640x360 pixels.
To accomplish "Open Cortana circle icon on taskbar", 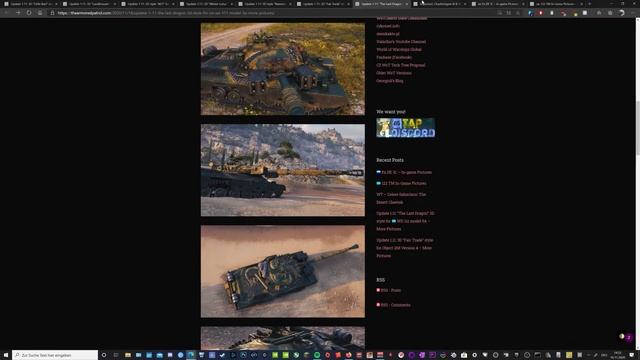I will tap(104, 355).
